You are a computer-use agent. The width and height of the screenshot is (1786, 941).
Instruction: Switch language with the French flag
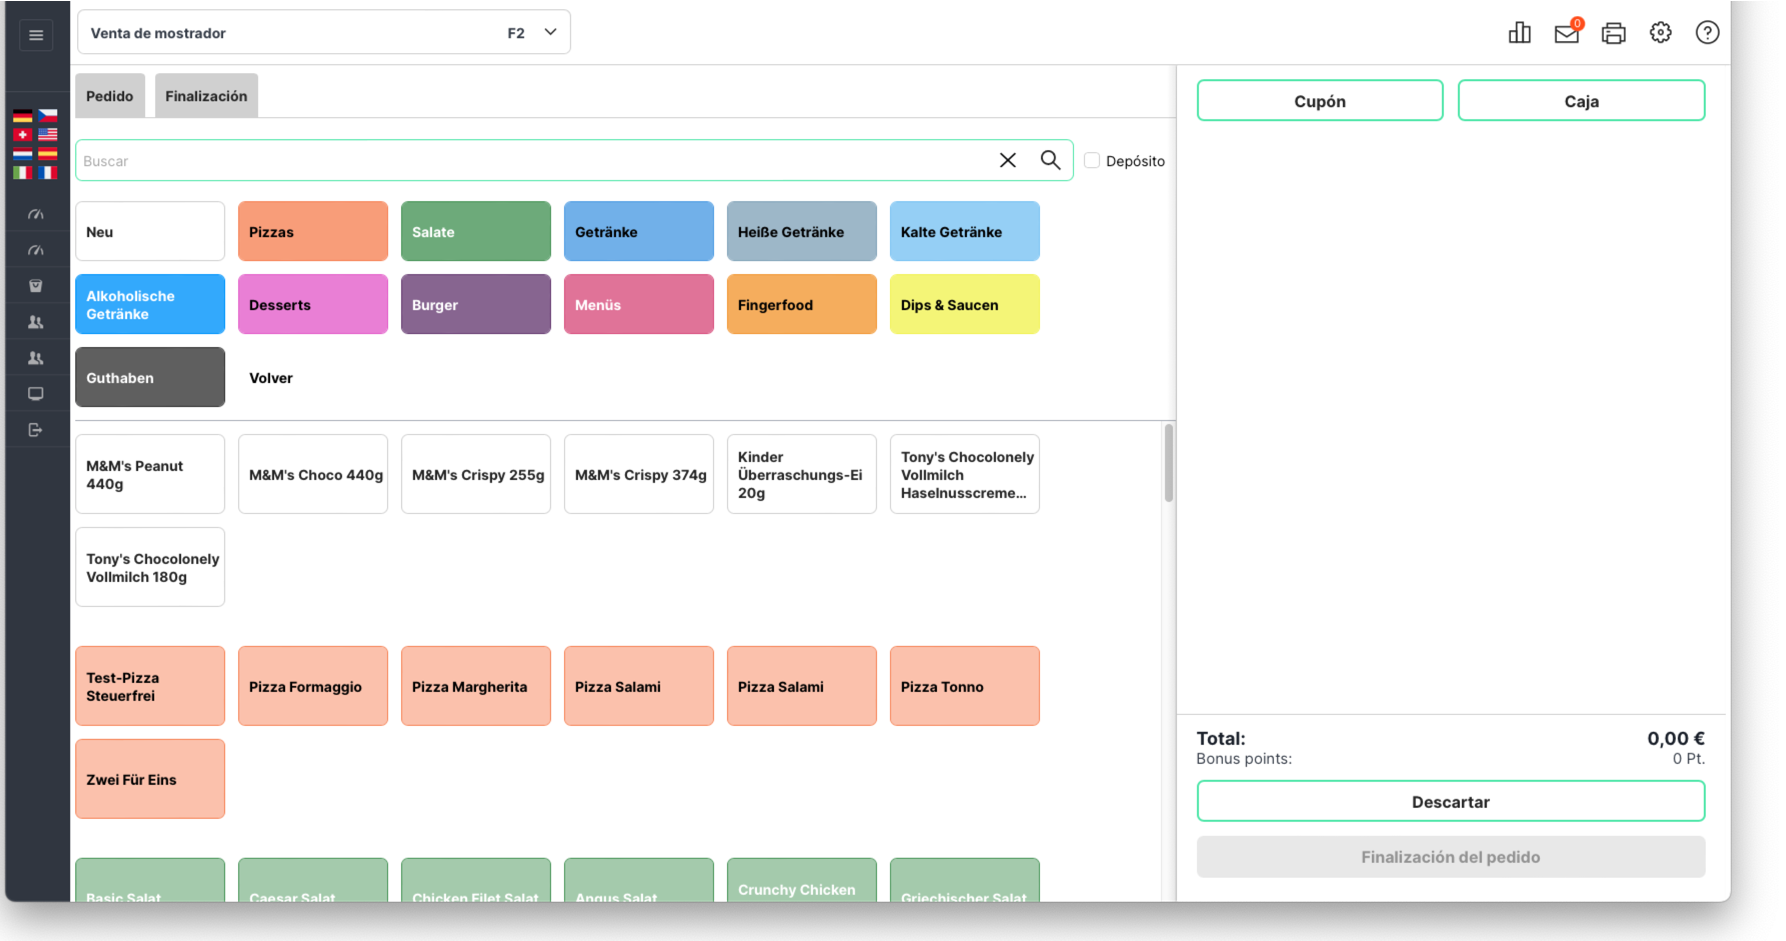coord(48,173)
